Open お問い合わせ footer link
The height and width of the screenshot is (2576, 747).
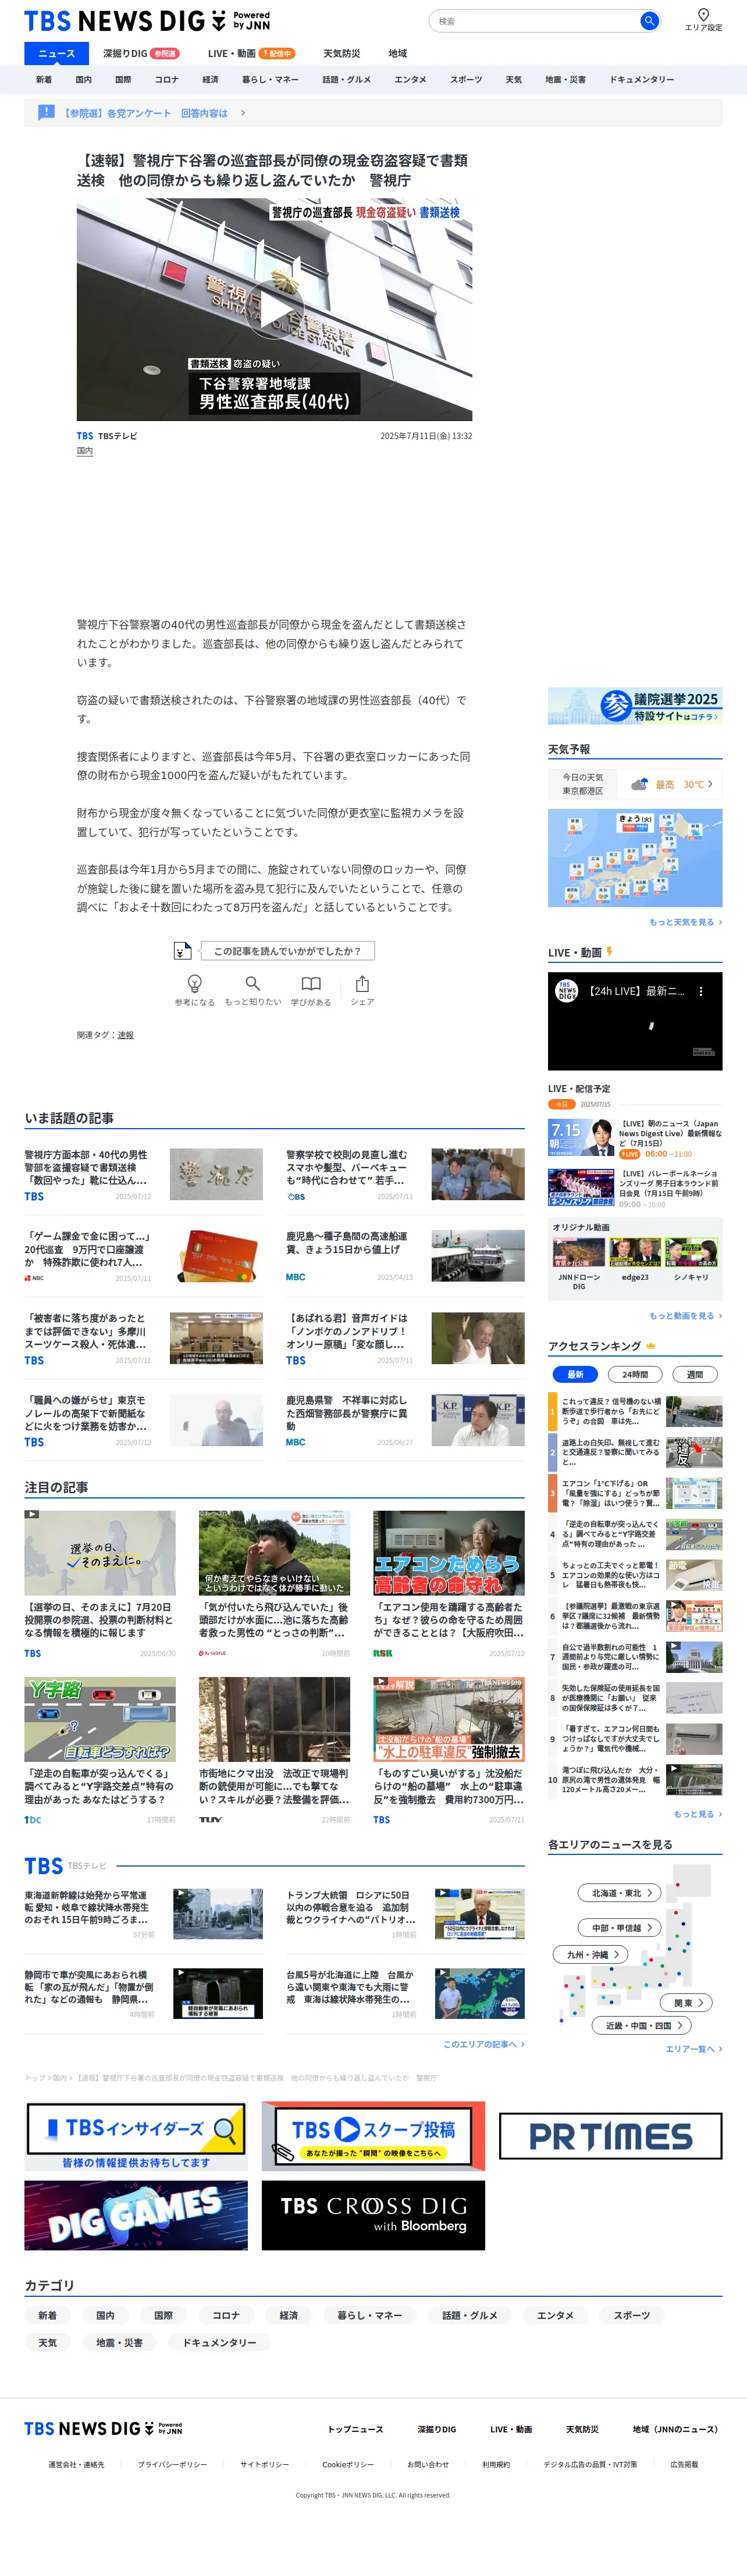428,2464
